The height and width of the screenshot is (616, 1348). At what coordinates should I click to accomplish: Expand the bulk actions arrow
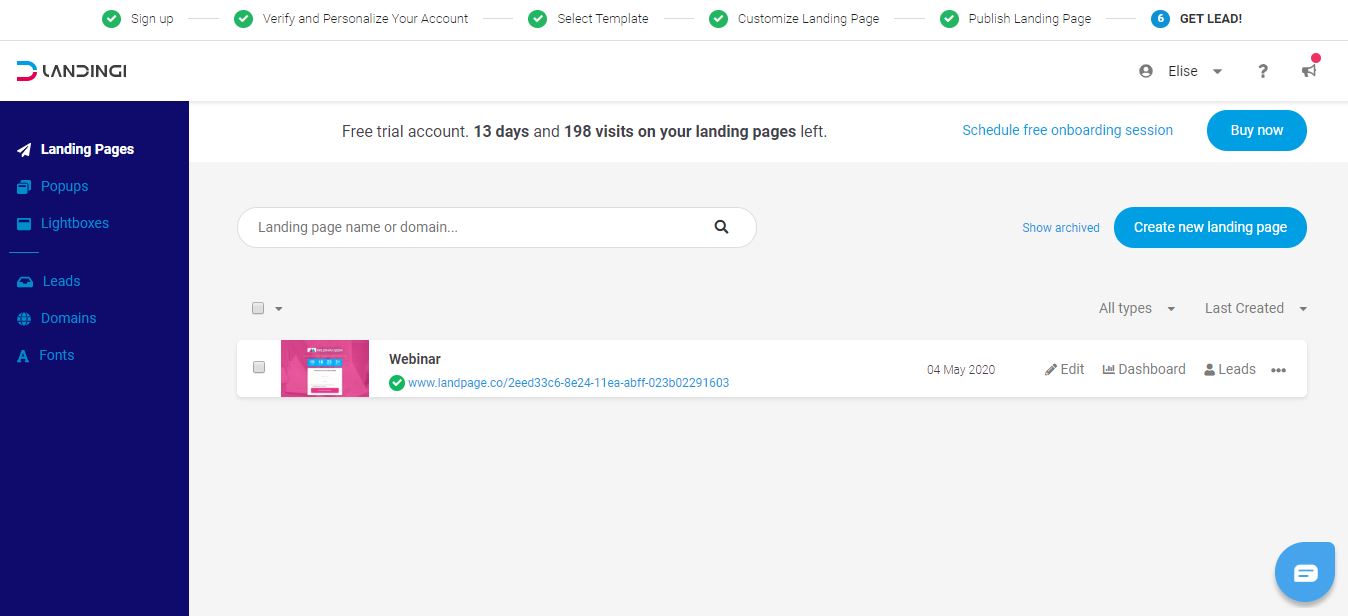coord(279,309)
